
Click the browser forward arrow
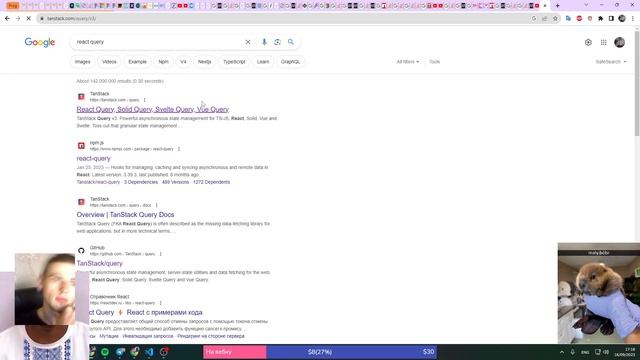tap(18, 18)
